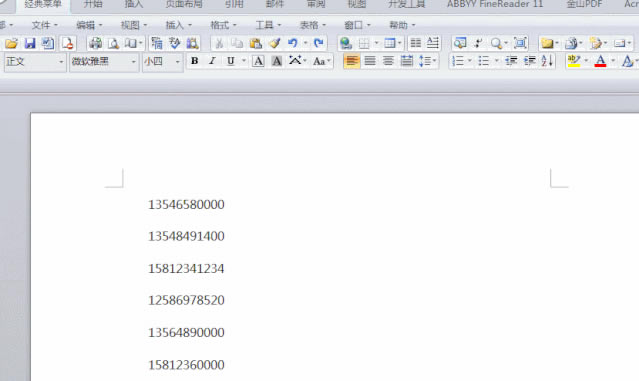Screen dimensions: 639x381
Task: Select the Cut scissors icon
Action: [x=219, y=43]
